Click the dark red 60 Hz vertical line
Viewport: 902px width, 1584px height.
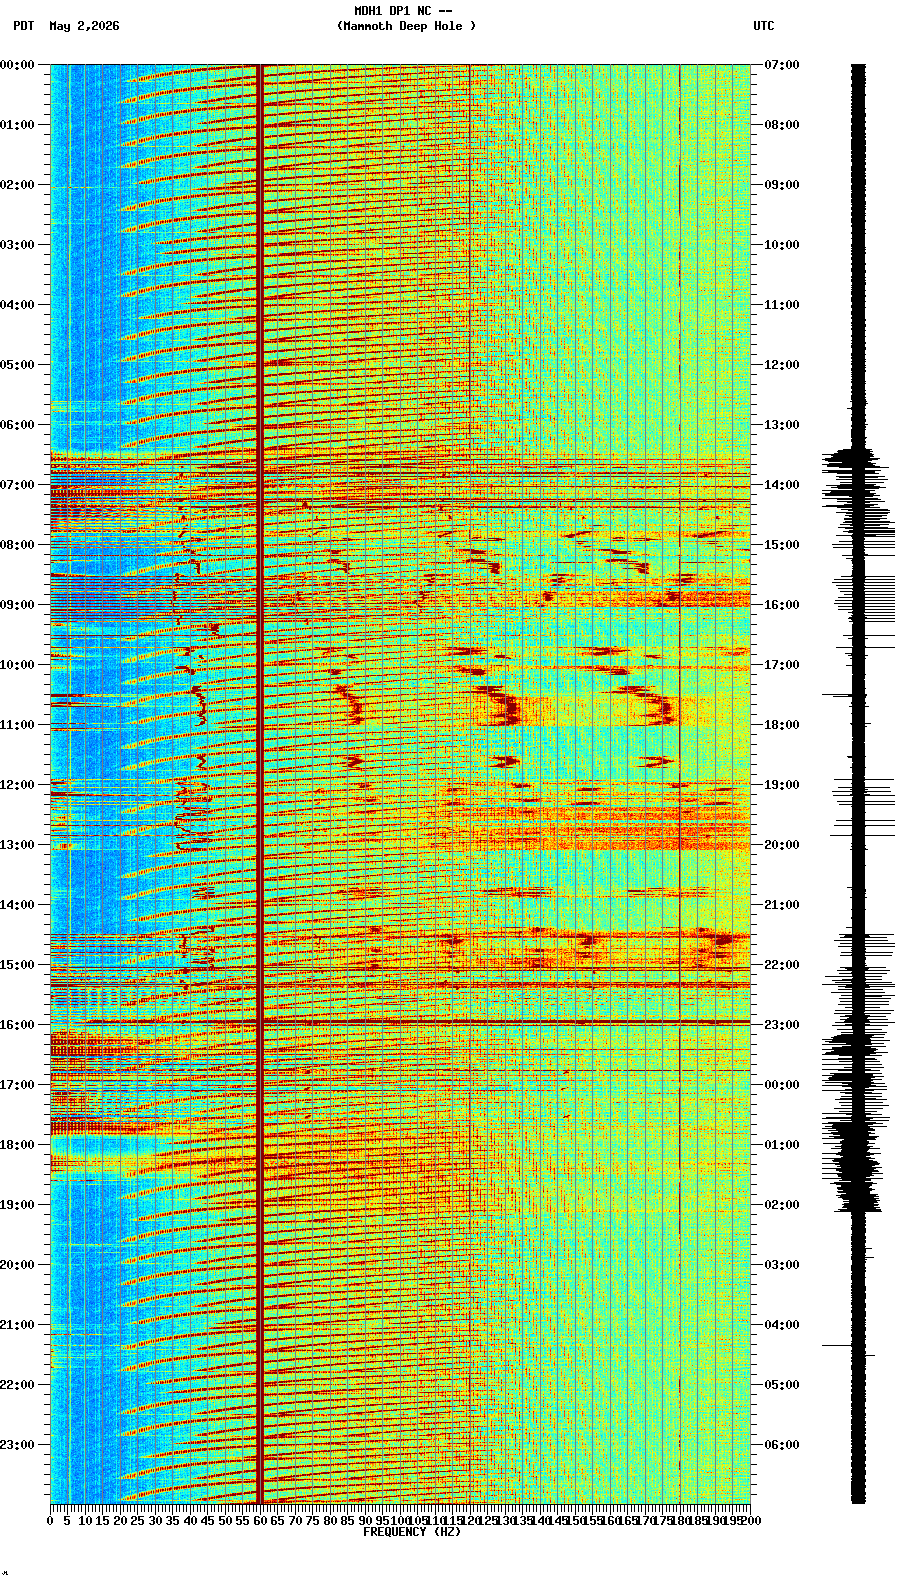pos(260,784)
